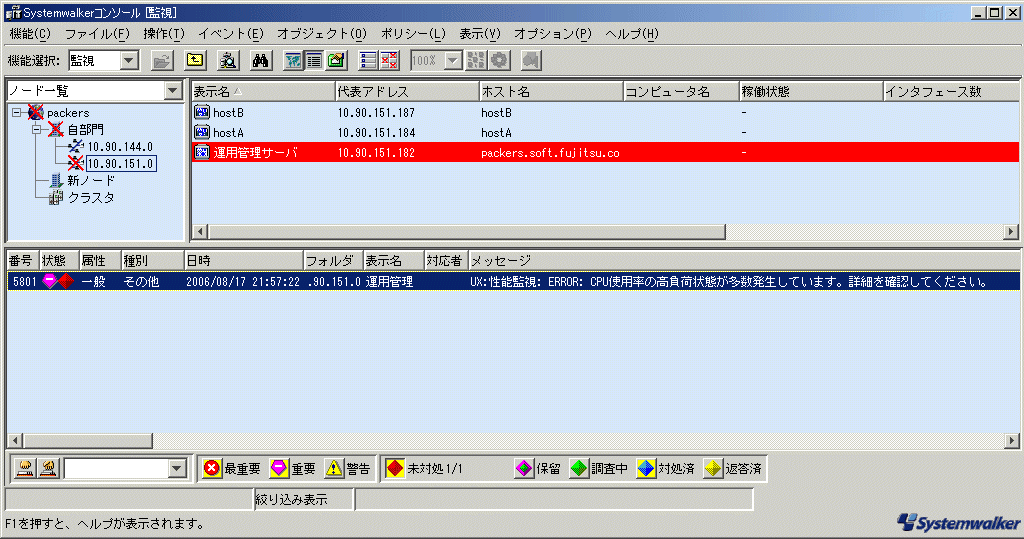Click the red-X event list toolbar icon
The image size is (1024, 539).
tap(389, 61)
